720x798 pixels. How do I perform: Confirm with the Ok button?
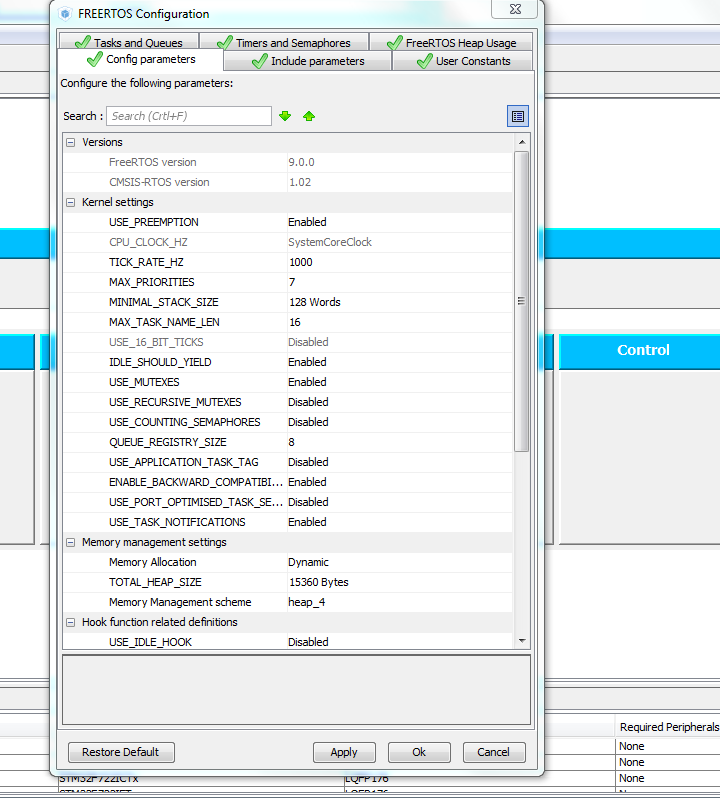419,752
